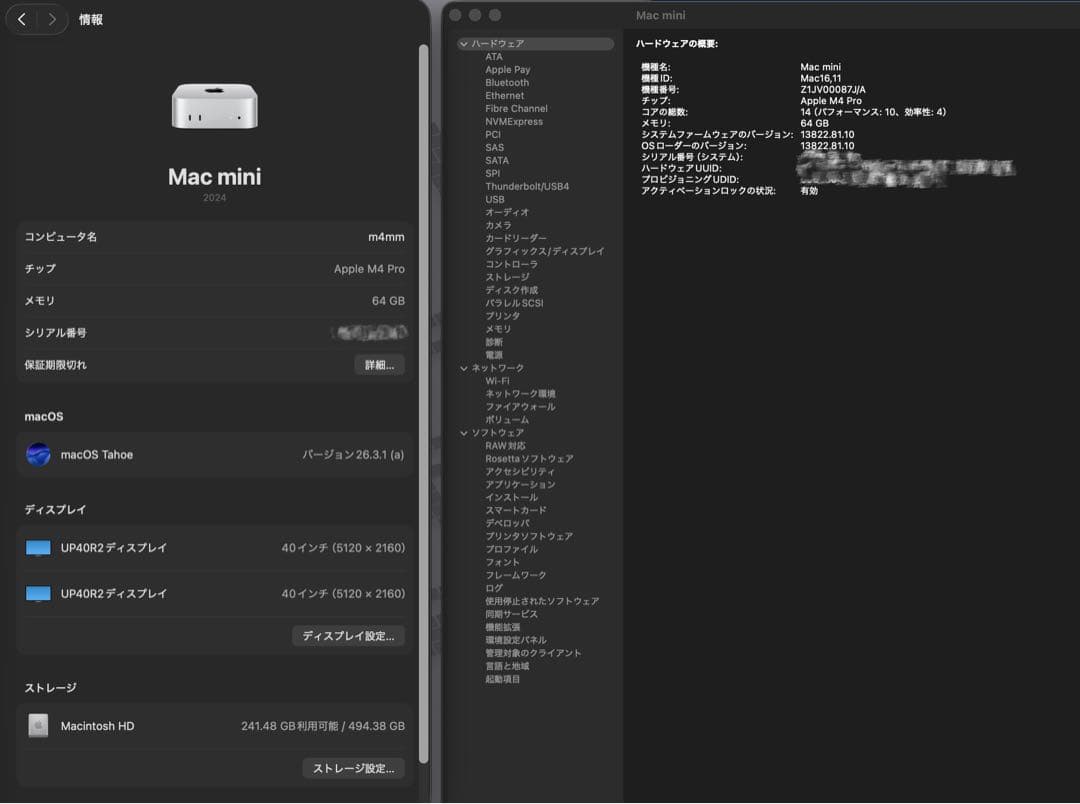Select インストール in the sidebar
The height and width of the screenshot is (804, 1080).
pyautogui.click(x=511, y=498)
